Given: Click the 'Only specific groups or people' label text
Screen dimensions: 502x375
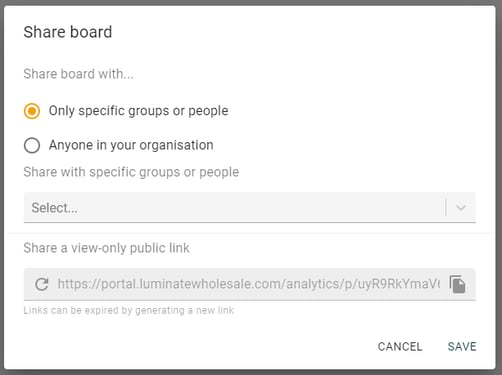Looking at the screenshot, I should pyautogui.click(x=138, y=111).
